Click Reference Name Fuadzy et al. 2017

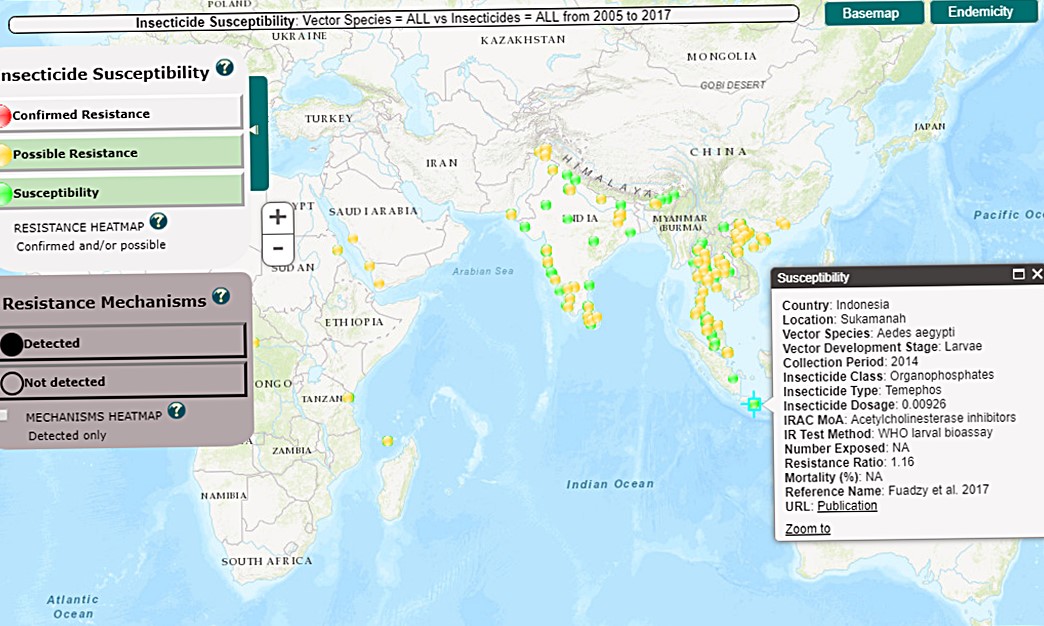click(887, 491)
